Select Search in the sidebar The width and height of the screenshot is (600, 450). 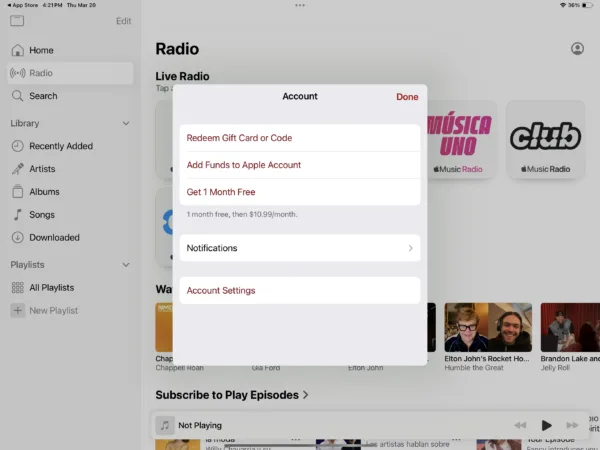[70, 96]
